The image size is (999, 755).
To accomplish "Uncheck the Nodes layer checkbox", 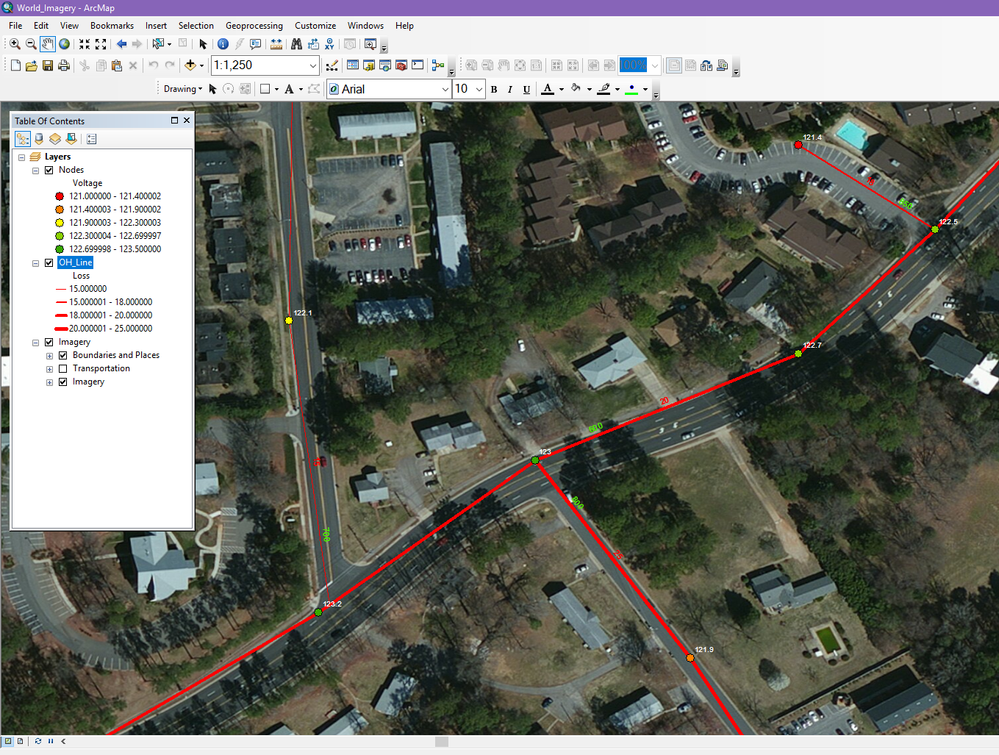I will pos(49,170).
